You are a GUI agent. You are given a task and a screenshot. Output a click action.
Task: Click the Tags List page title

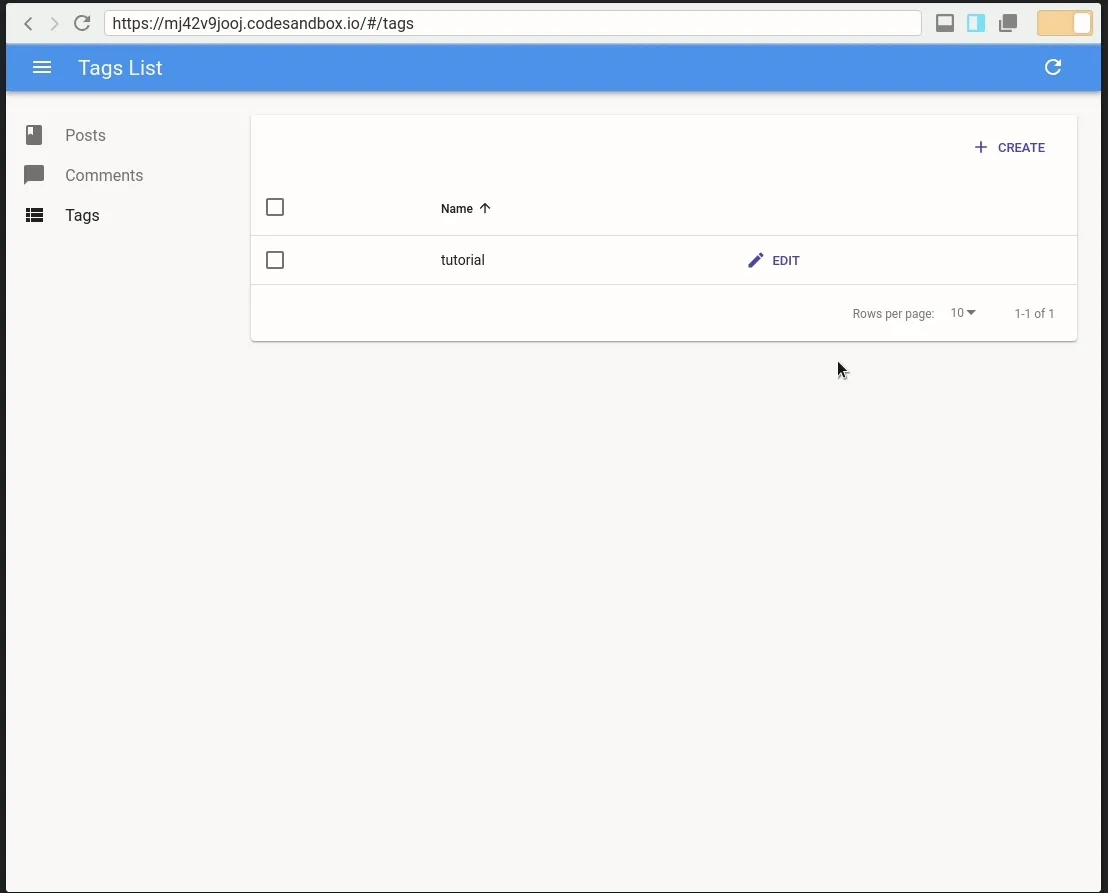120,68
